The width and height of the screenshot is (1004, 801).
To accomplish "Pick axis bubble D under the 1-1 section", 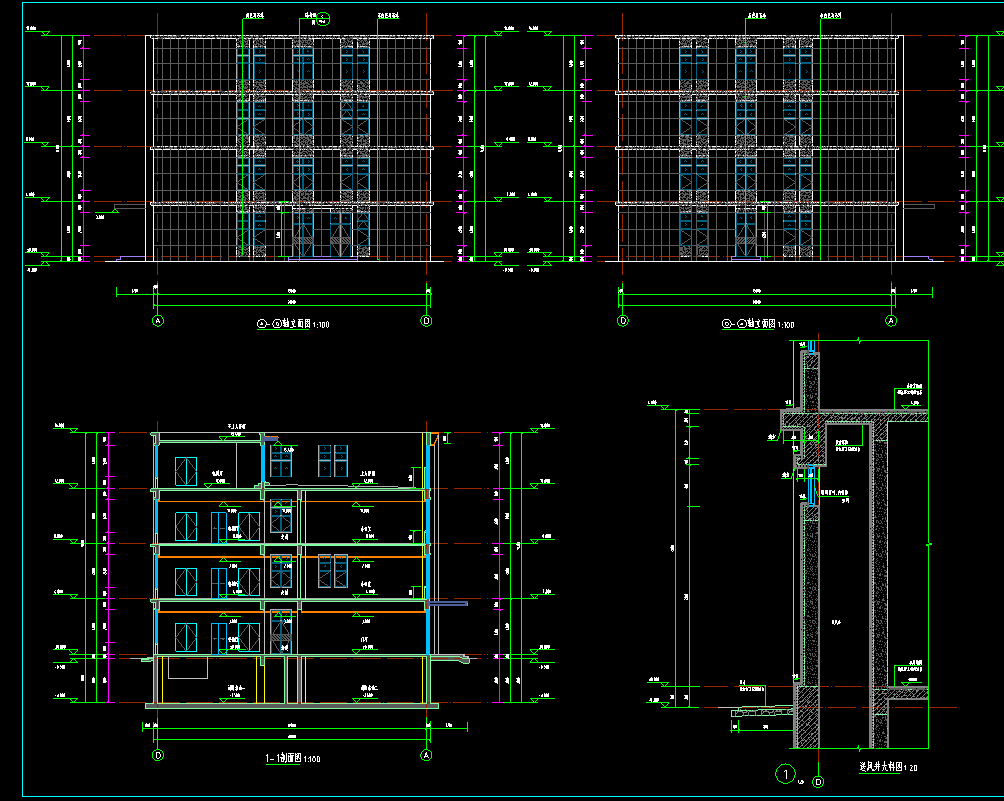I will [x=157, y=755].
